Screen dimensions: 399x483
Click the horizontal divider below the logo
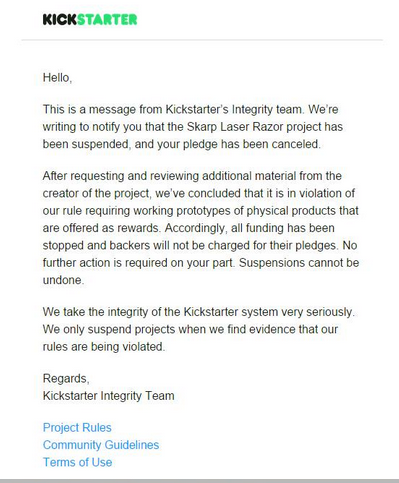(202, 40)
